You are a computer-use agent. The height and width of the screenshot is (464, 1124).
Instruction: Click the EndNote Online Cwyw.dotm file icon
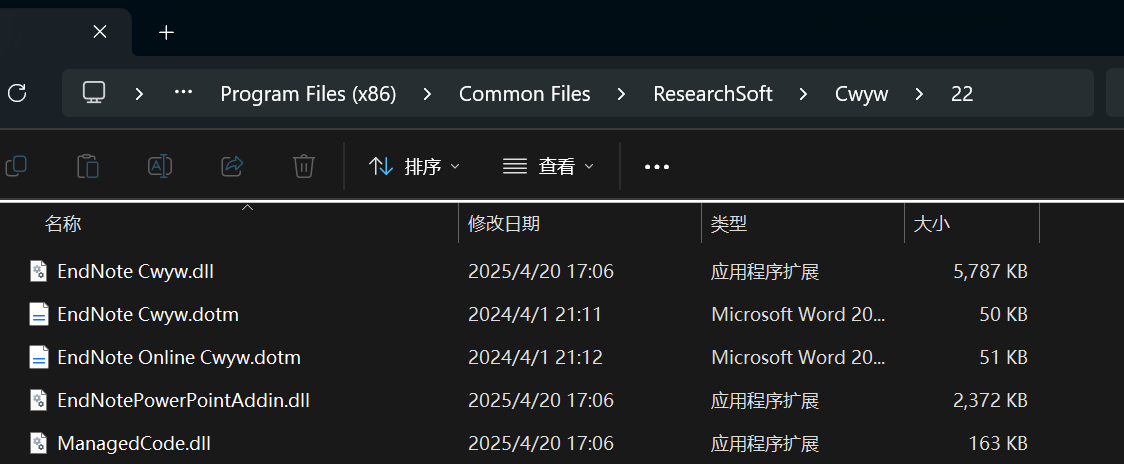point(38,357)
